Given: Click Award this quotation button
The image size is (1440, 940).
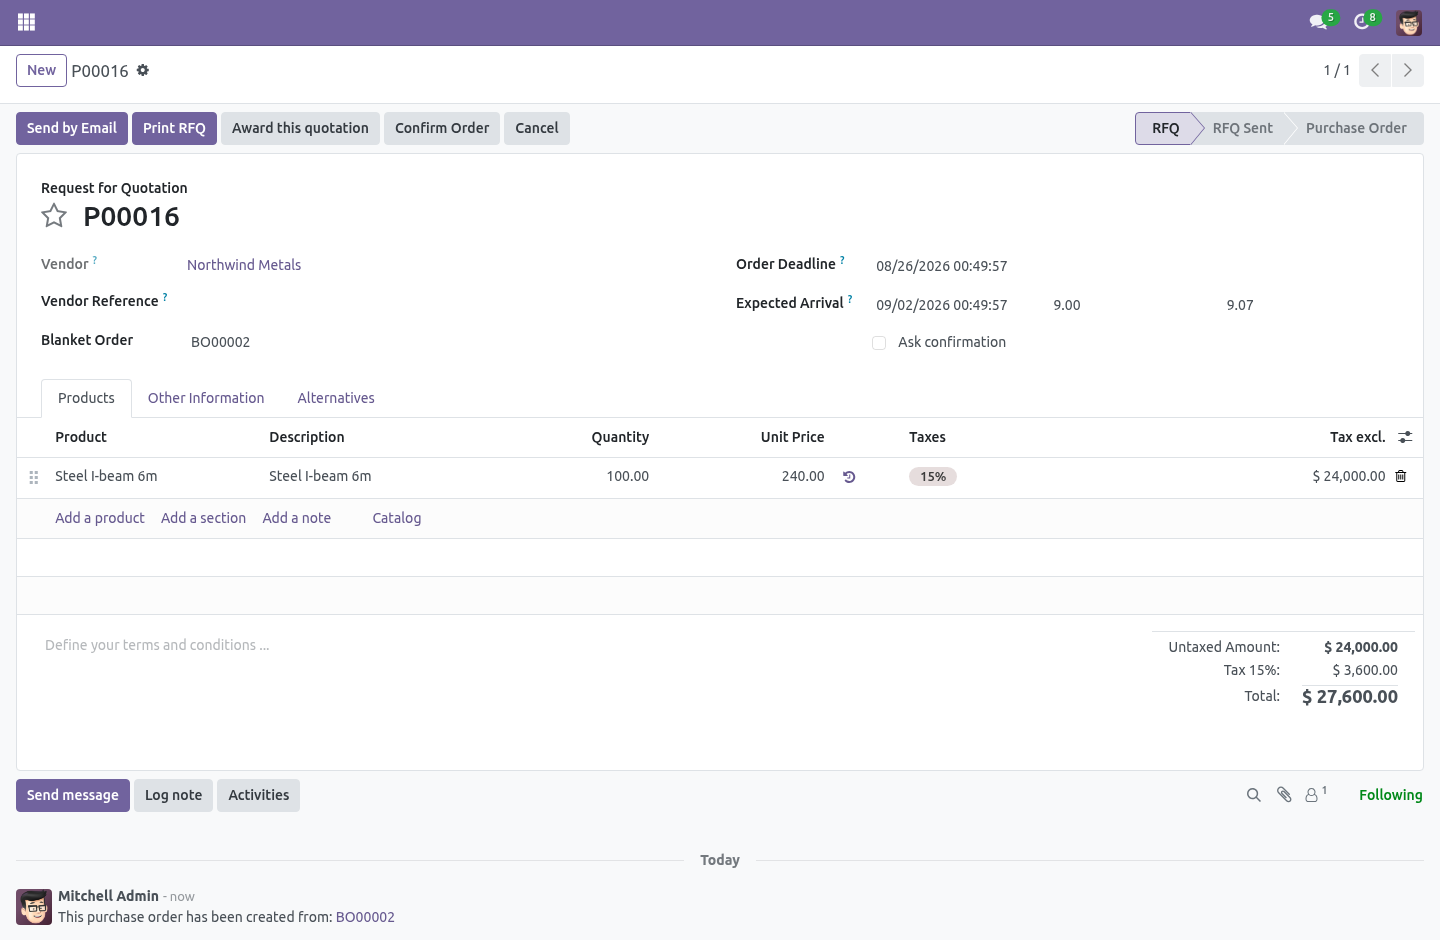Looking at the screenshot, I should [x=300, y=128].
